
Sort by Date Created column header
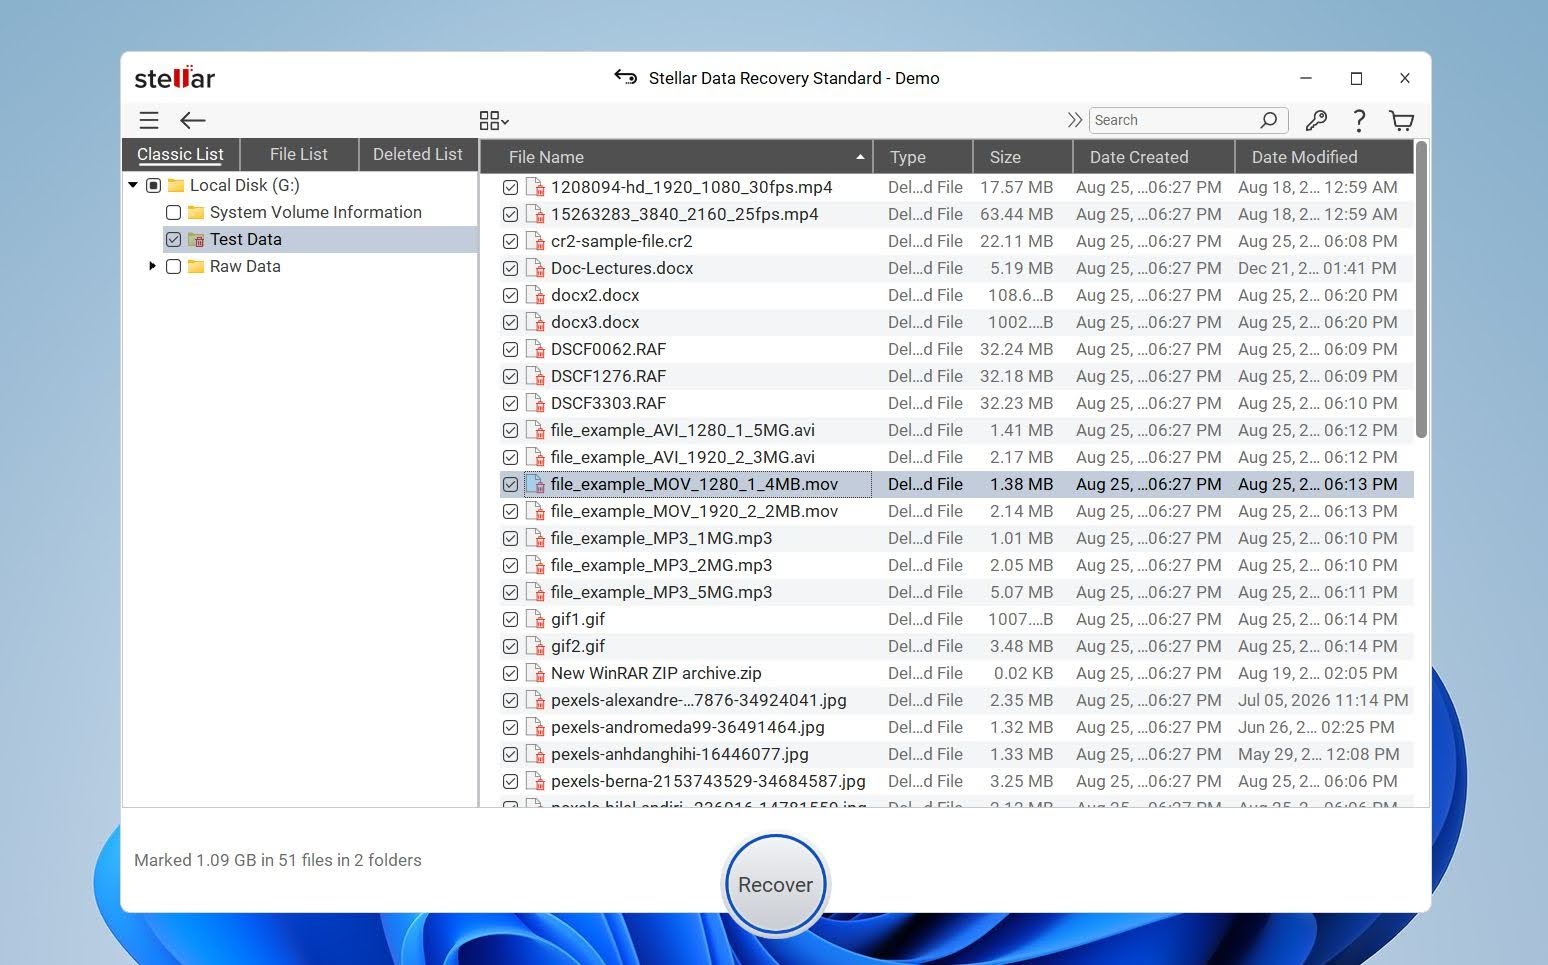pyautogui.click(x=1153, y=157)
